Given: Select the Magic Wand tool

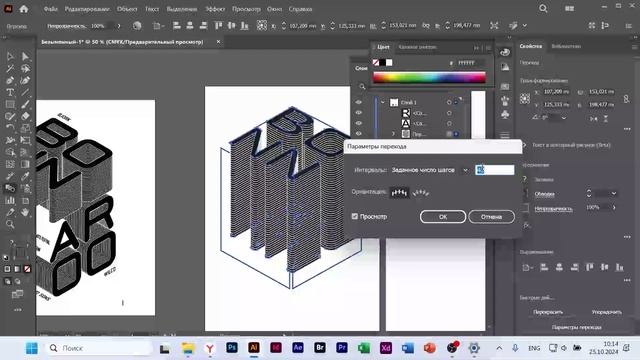Looking at the screenshot, I should click(x=10, y=68).
